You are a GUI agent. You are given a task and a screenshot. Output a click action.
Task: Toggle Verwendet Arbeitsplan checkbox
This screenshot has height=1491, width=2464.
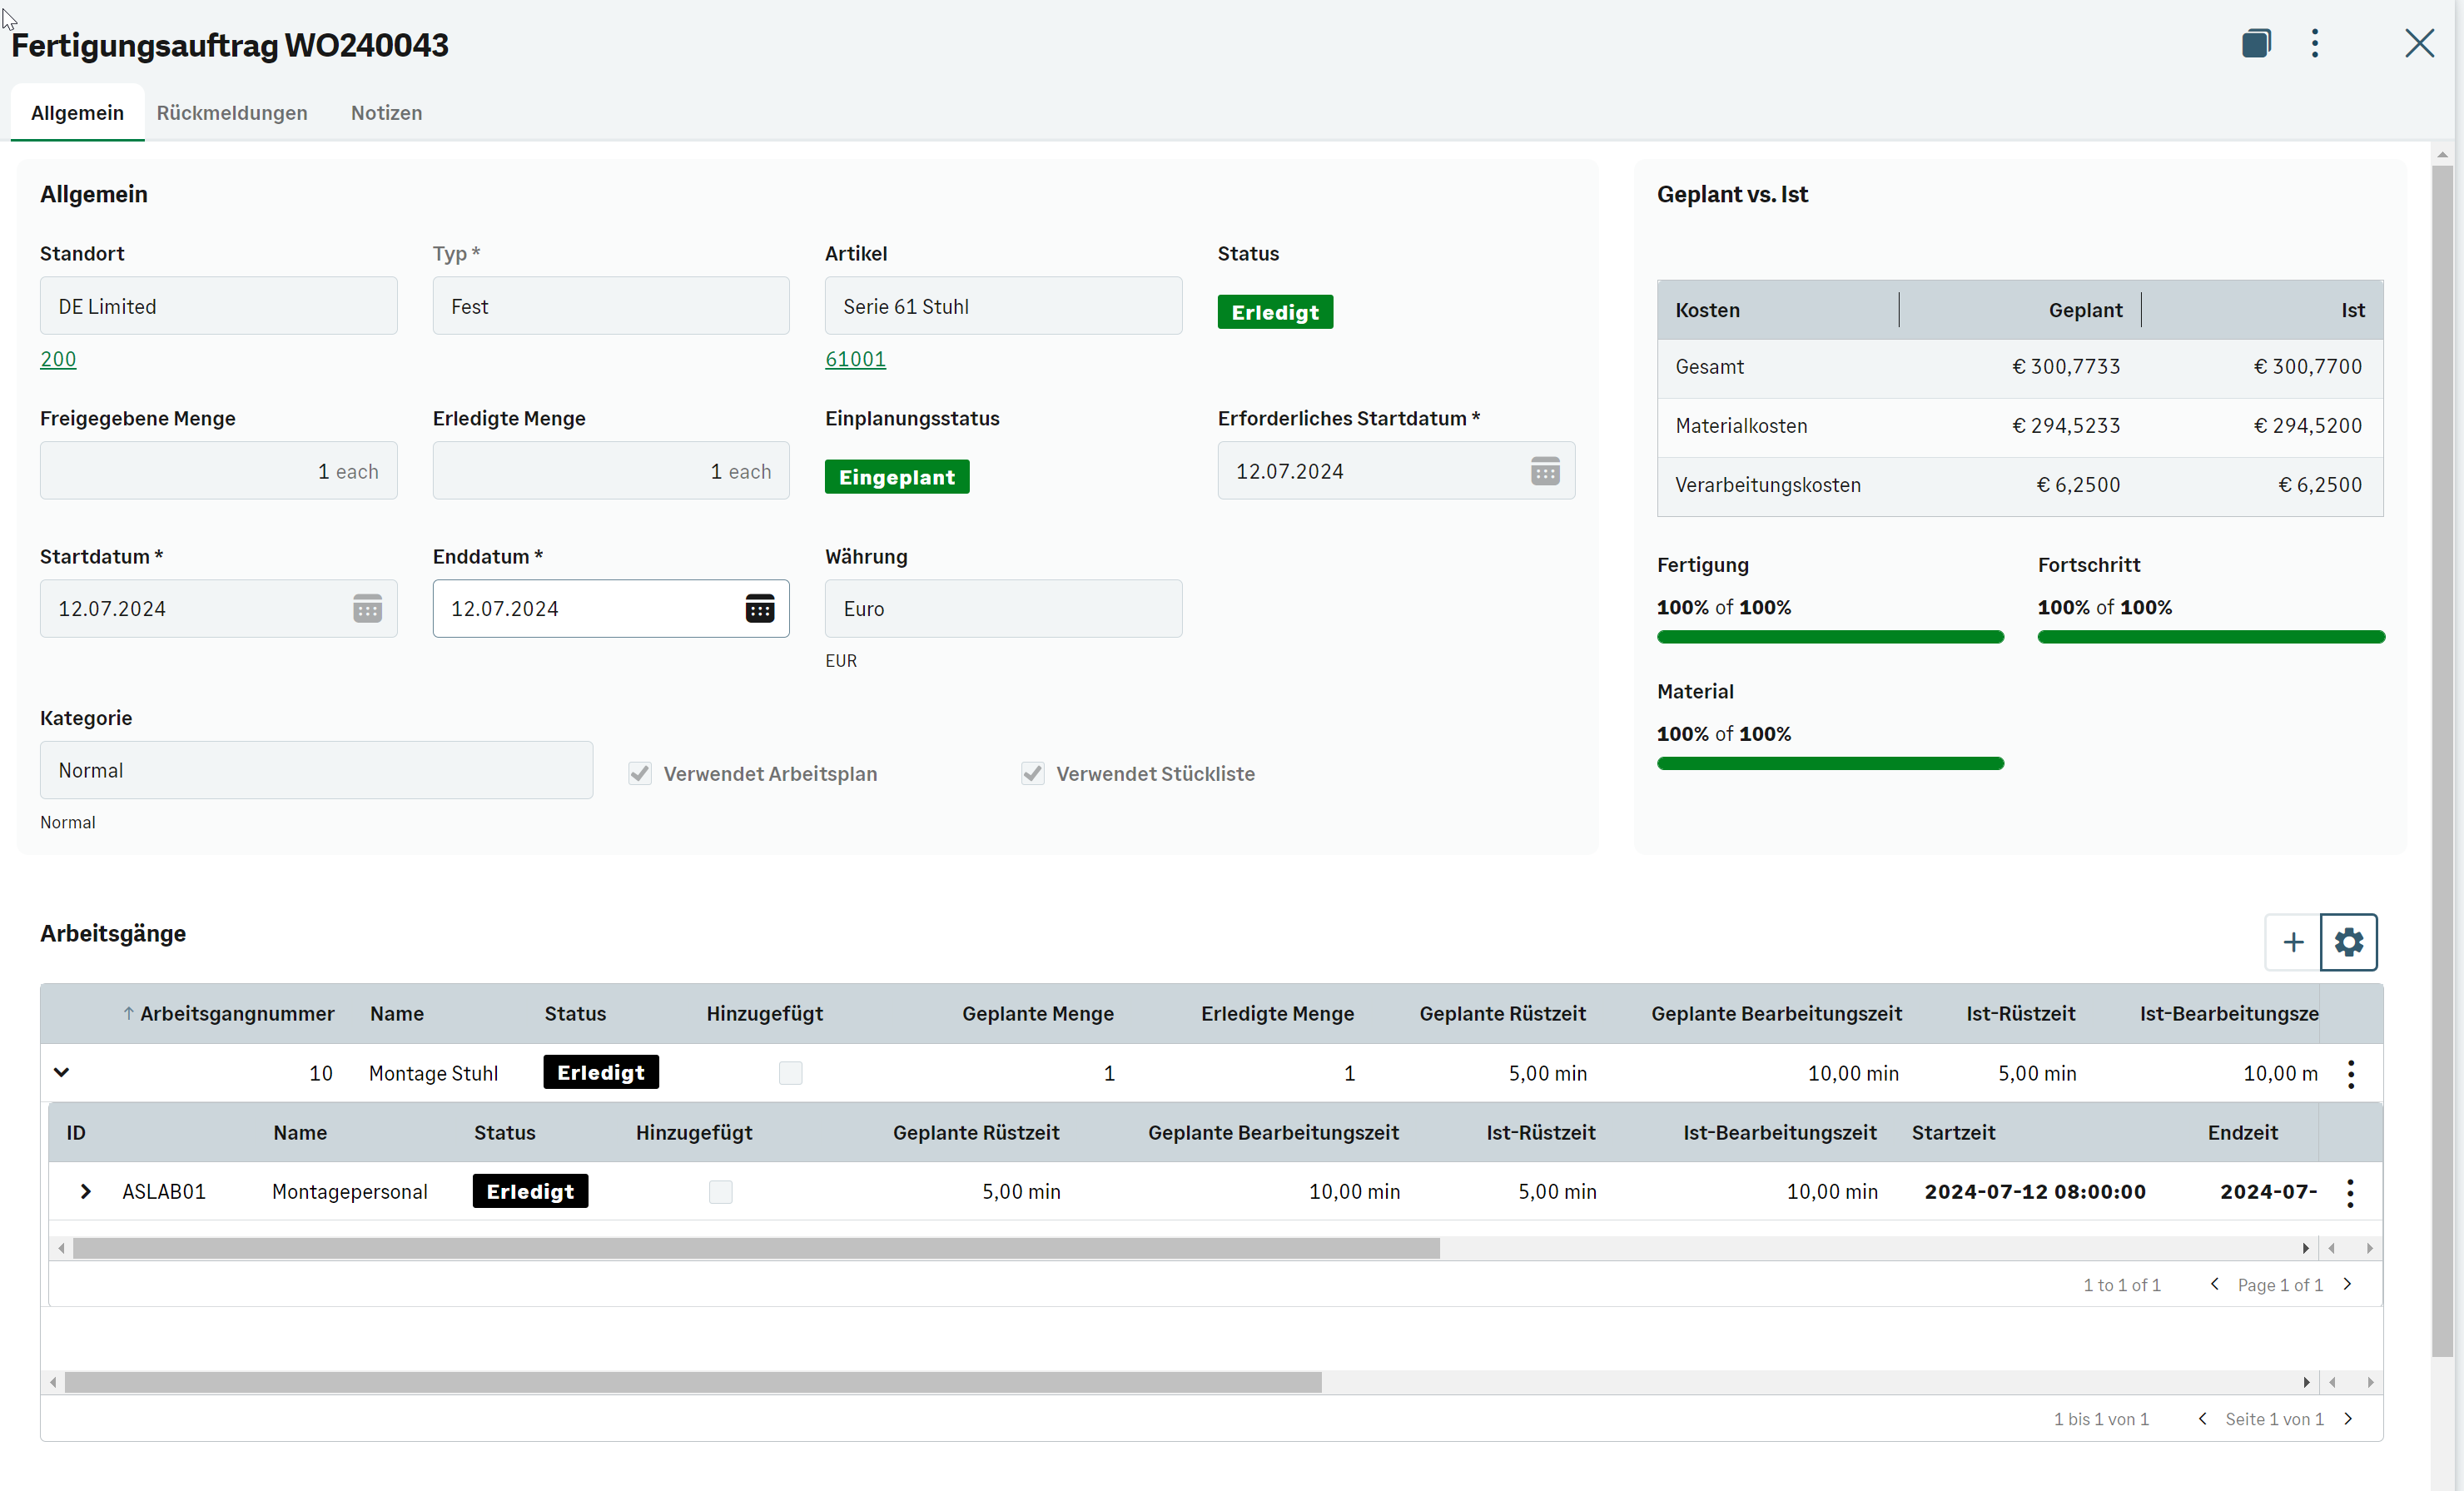pyautogui.click(x=640, y=773)
